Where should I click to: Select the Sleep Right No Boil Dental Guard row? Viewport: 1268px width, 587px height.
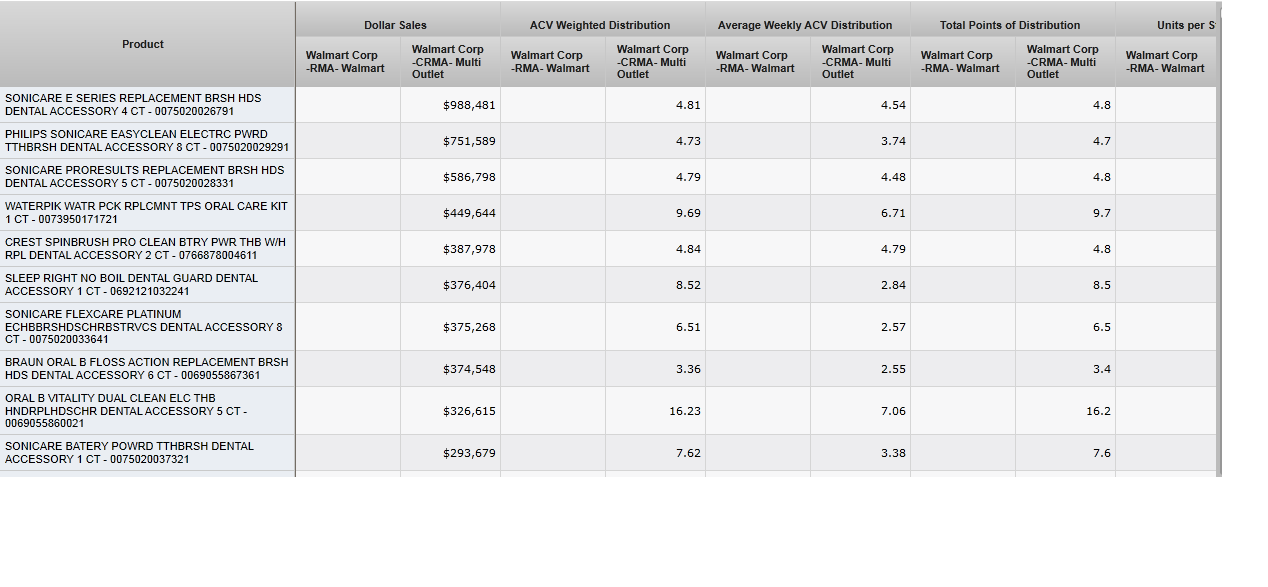tap(131, 285)
